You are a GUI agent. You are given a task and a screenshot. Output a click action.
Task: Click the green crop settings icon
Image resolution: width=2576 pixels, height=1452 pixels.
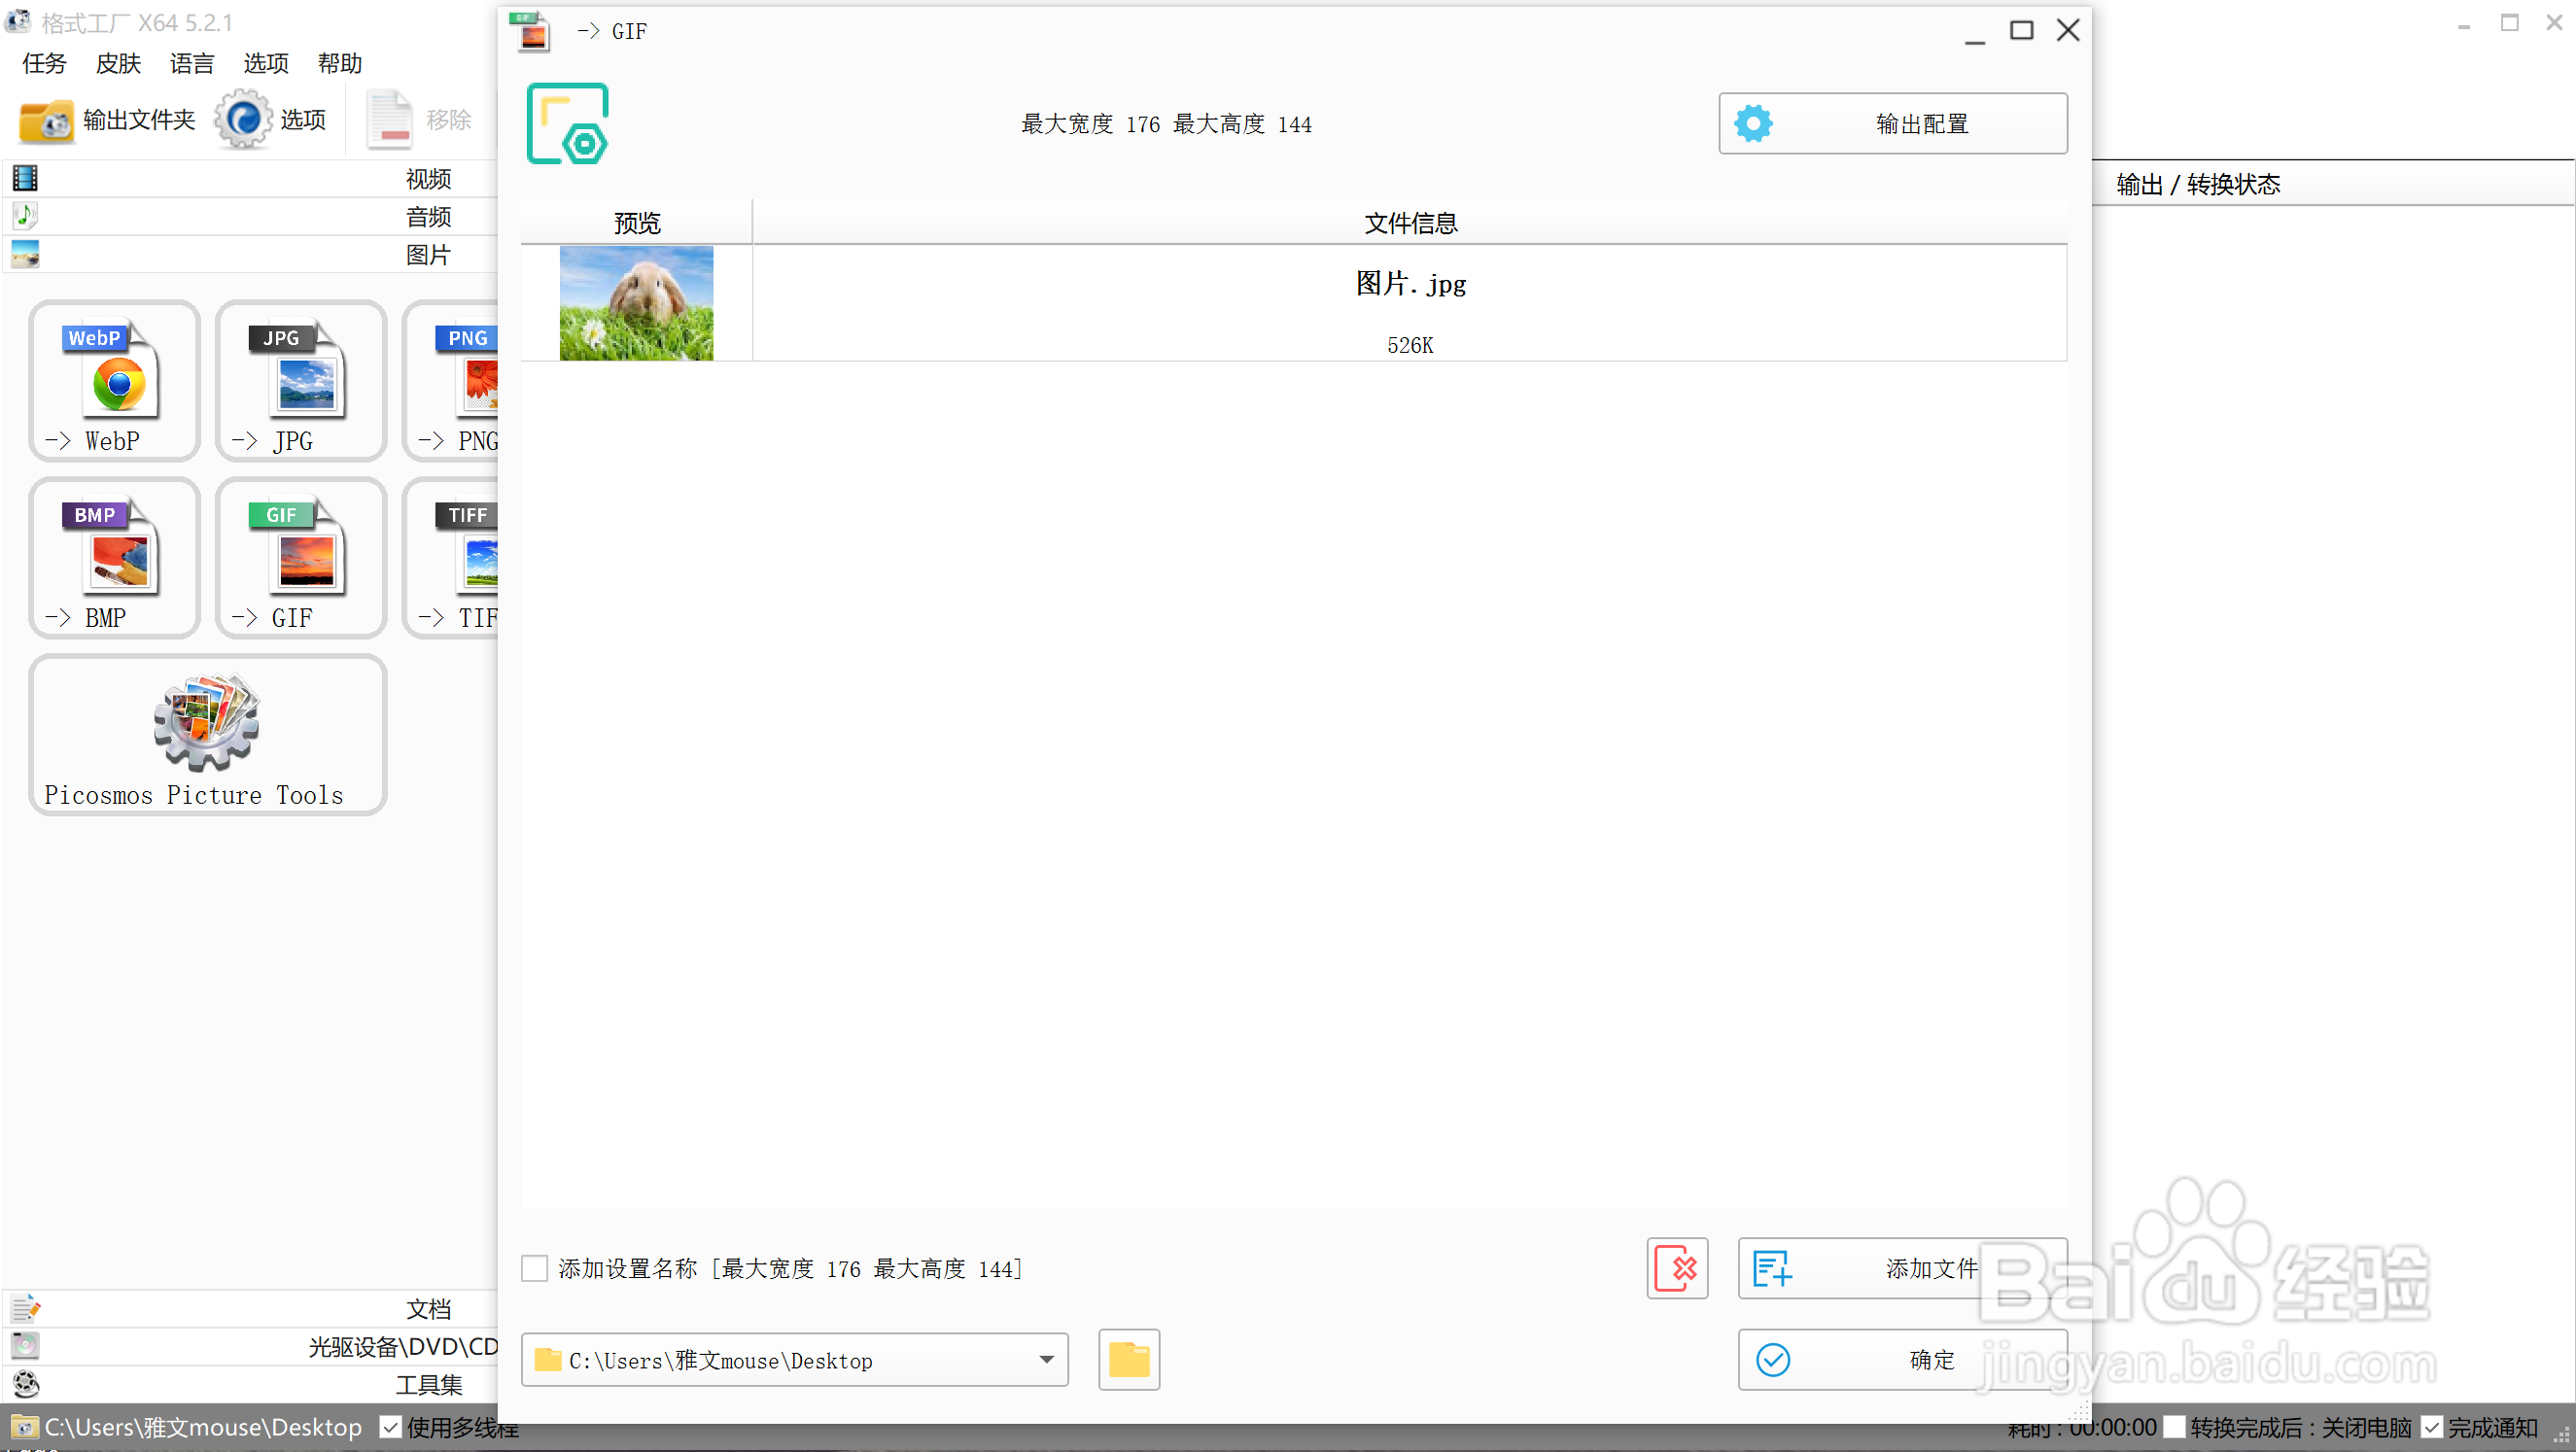pos(567,123)
